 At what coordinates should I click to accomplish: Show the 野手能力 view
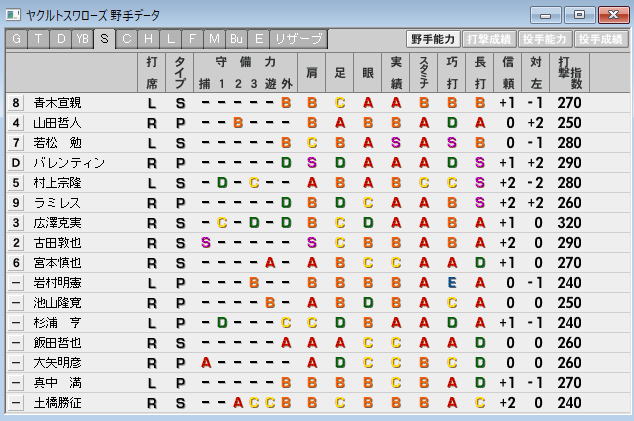click(x=433, y=39)
